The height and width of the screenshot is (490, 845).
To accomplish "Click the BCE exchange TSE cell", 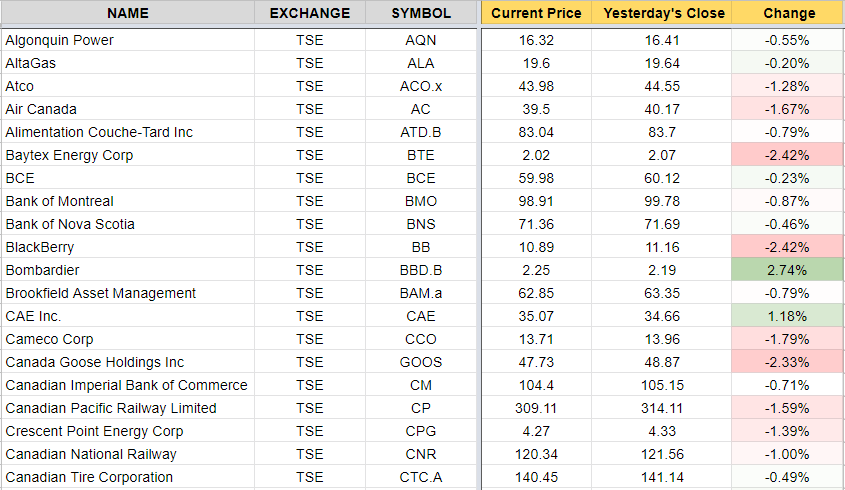I will point(310,178).
